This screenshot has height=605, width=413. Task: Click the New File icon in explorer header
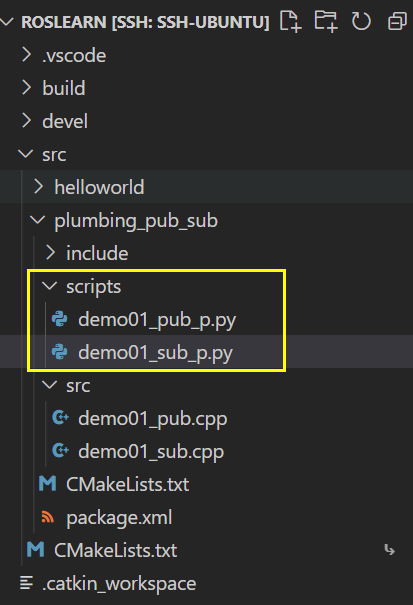290,22
